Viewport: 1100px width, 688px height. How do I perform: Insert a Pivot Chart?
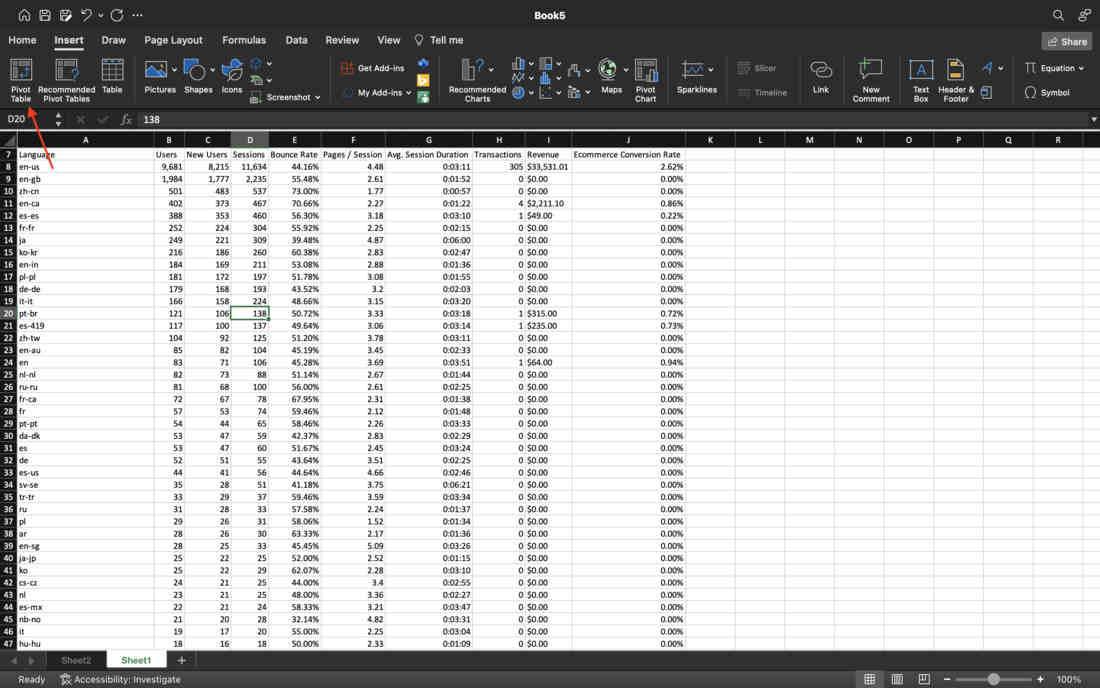645,80
